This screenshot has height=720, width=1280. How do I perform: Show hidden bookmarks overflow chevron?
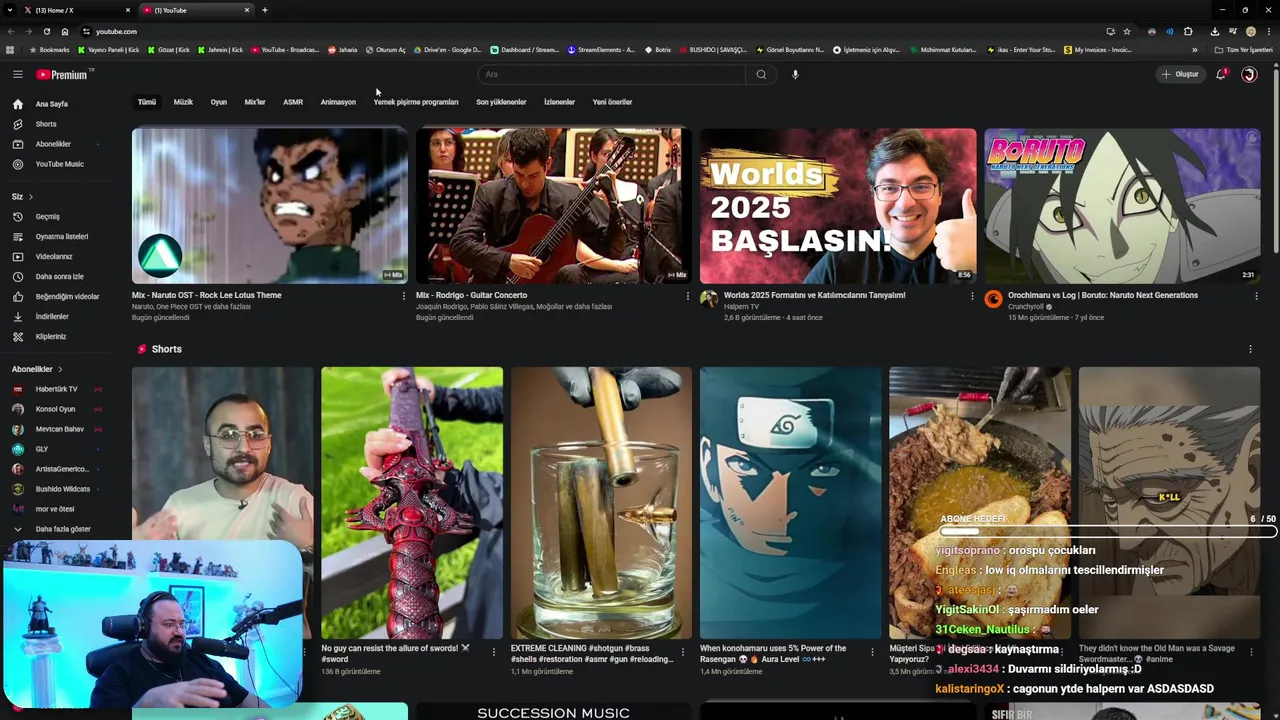tap(1194, 50)
